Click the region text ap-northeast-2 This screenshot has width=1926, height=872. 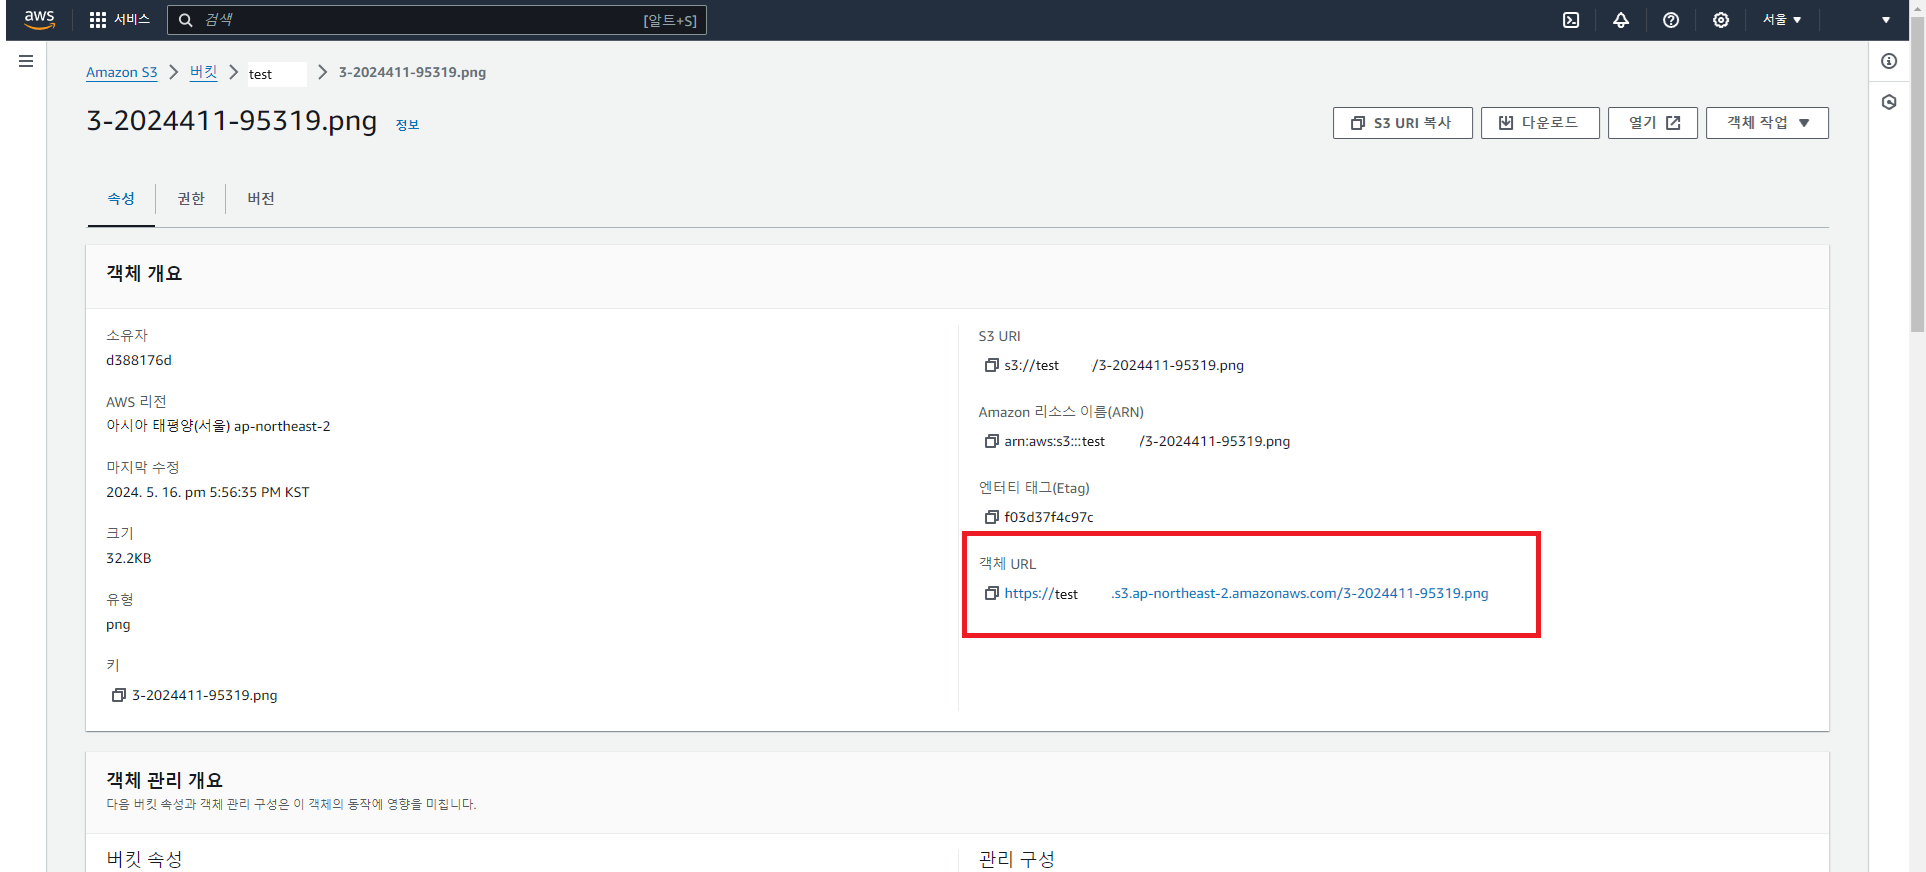pos(282,426)
